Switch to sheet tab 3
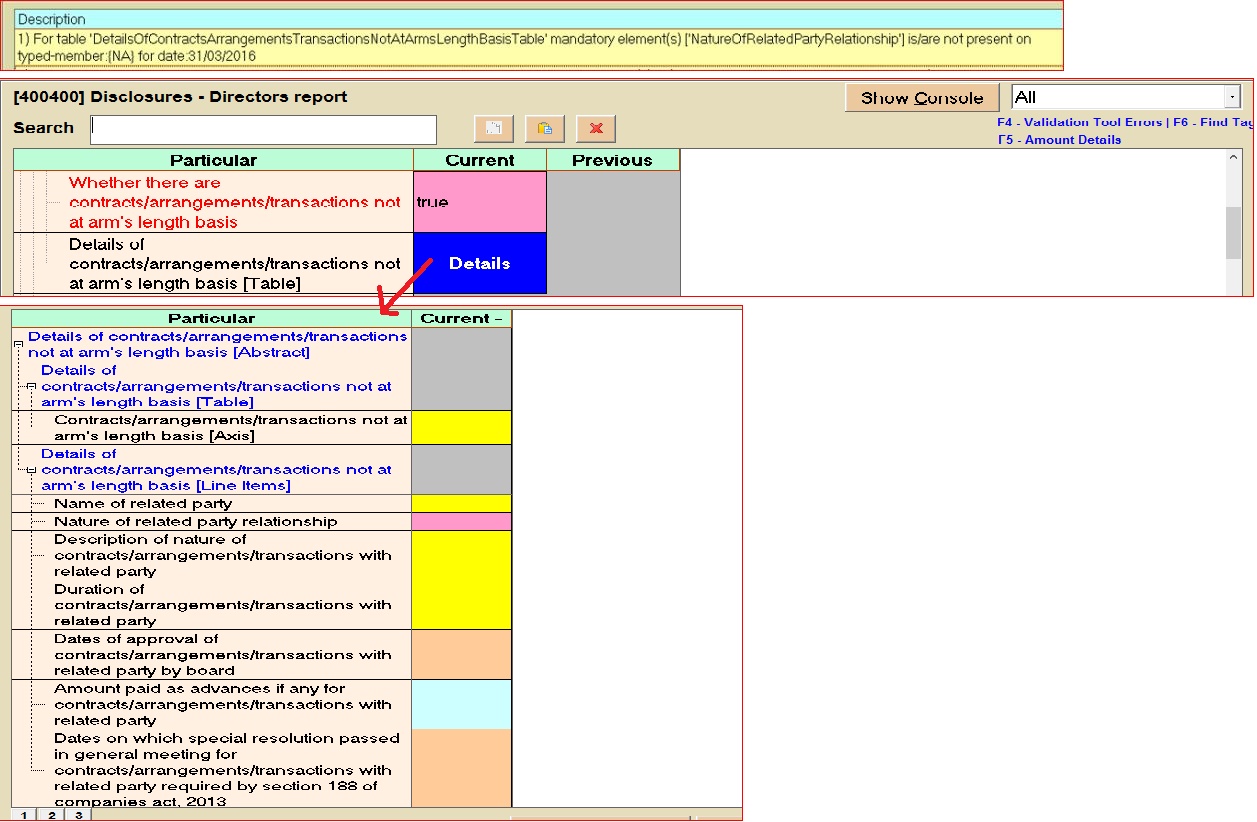This screenshot has height=822, width=1257. click(79, 815)
